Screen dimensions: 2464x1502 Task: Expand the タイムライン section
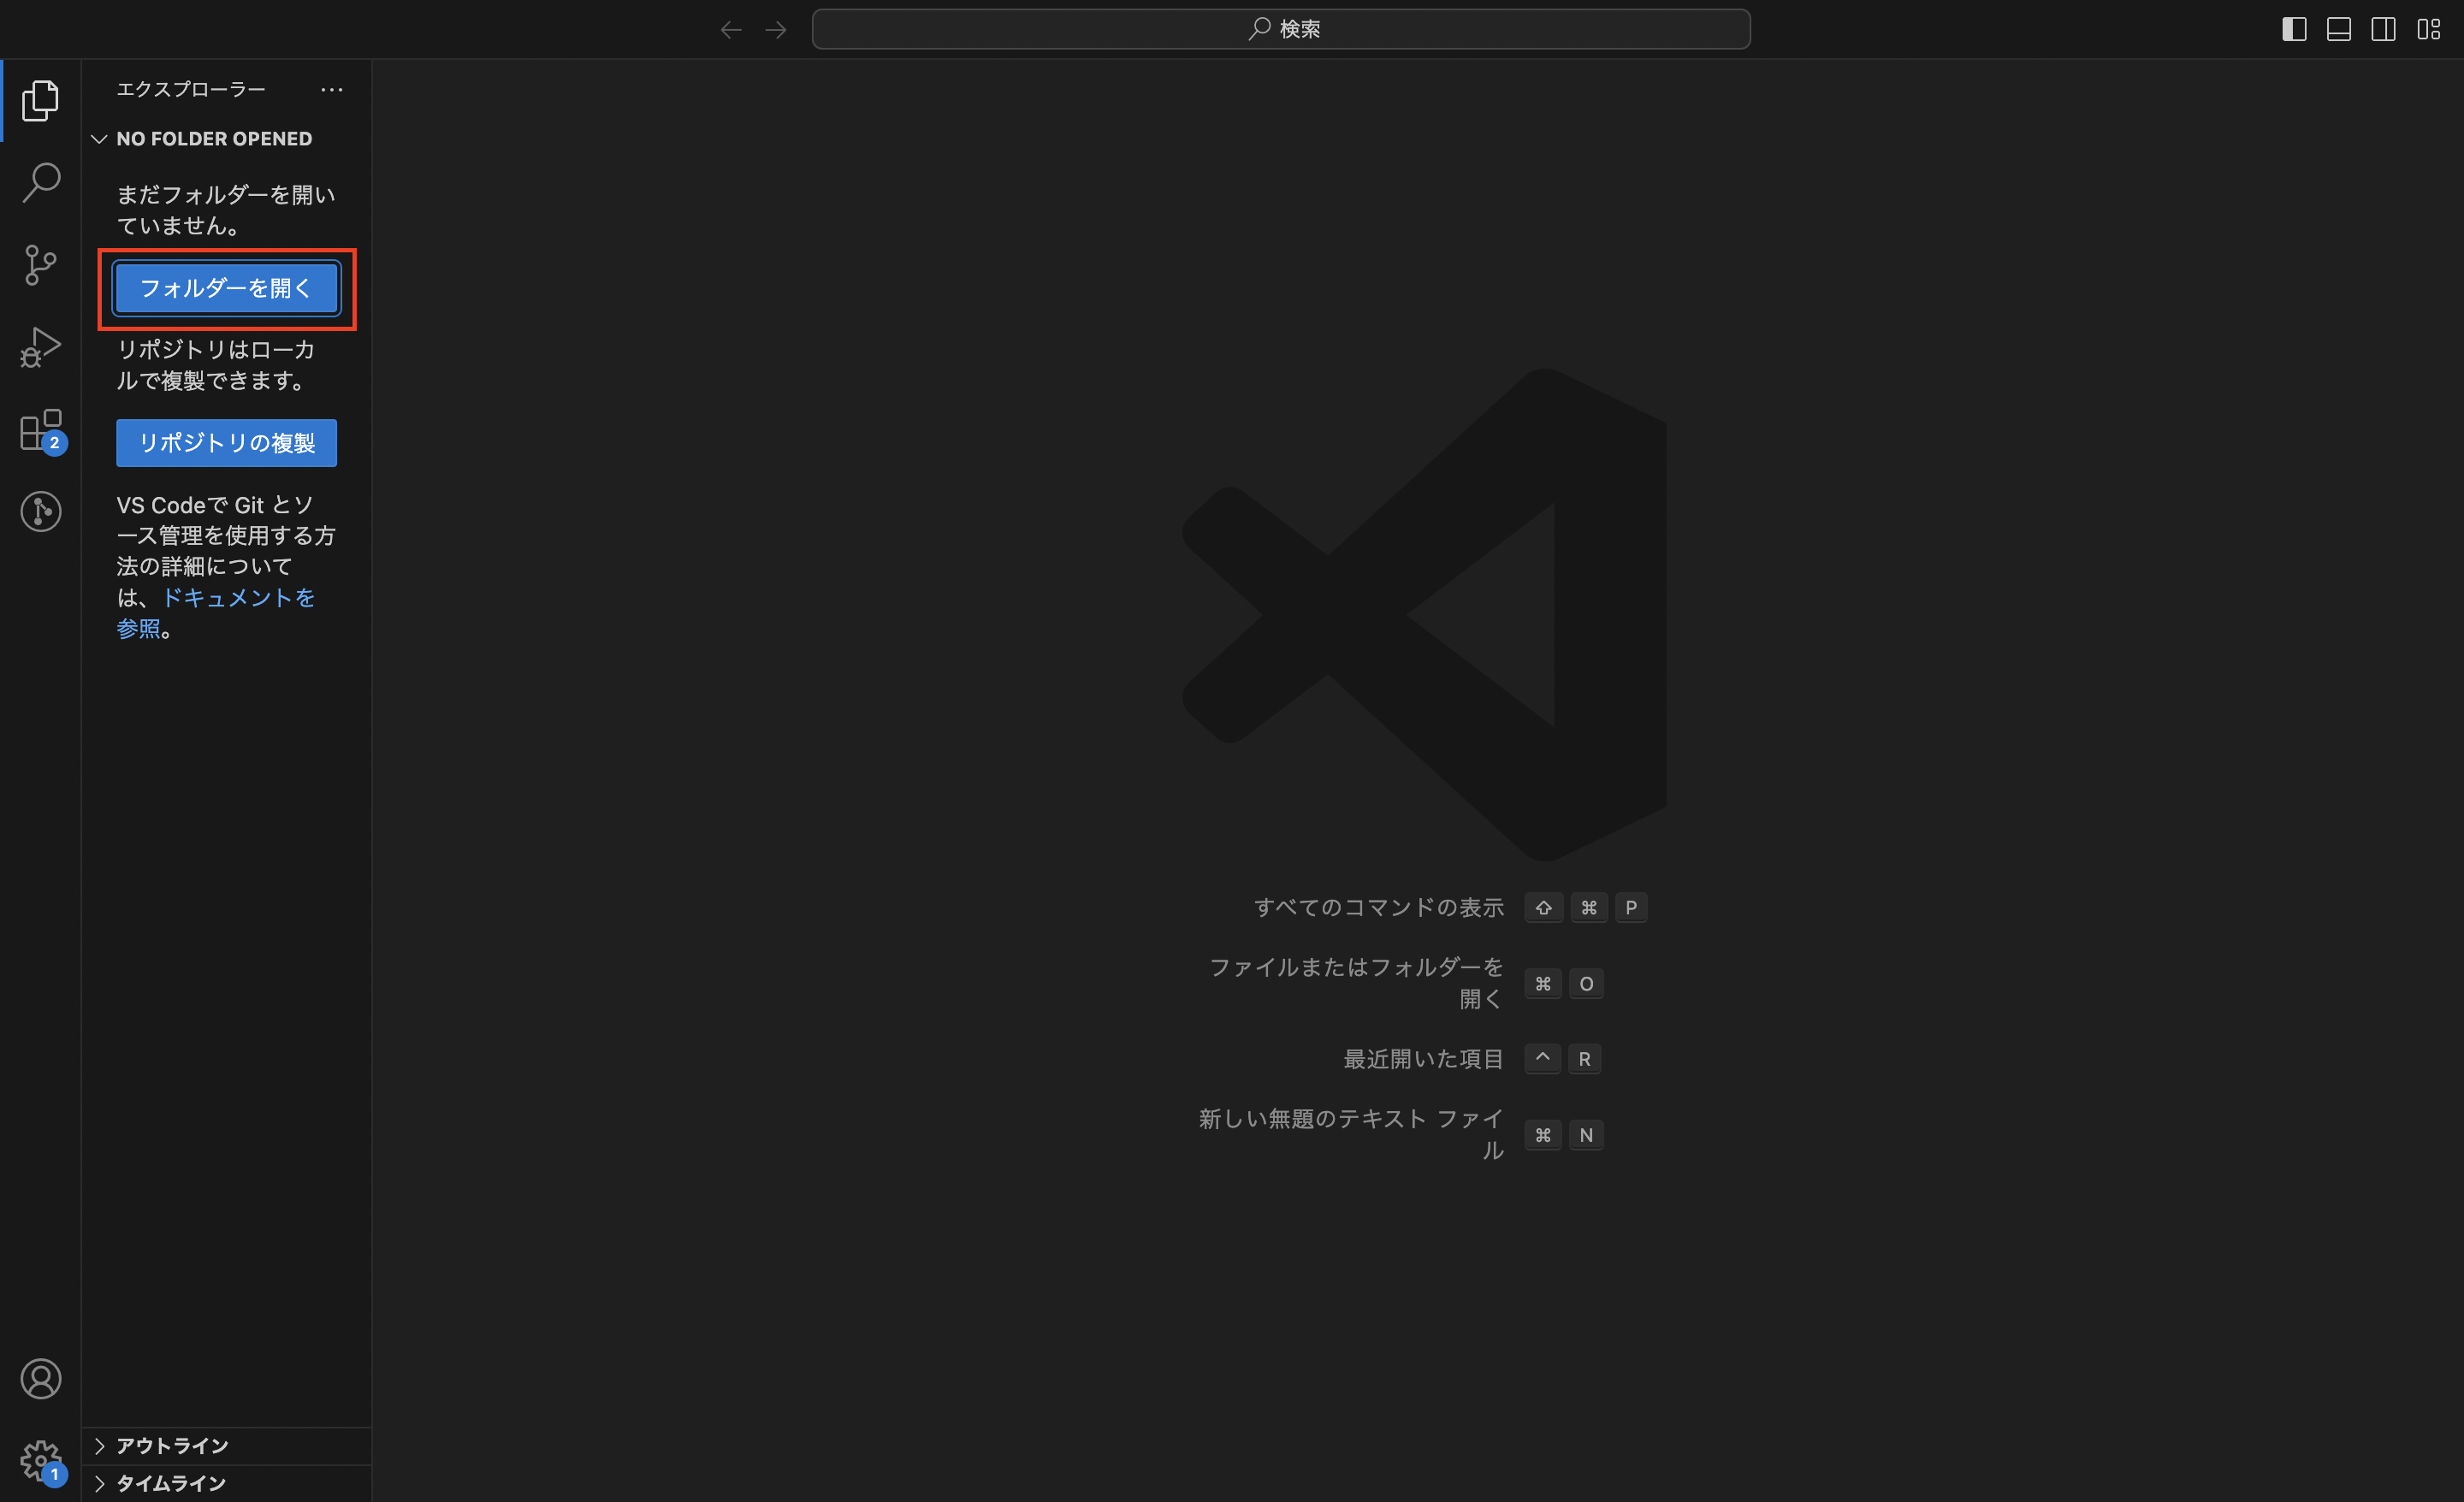[227, 1483]
